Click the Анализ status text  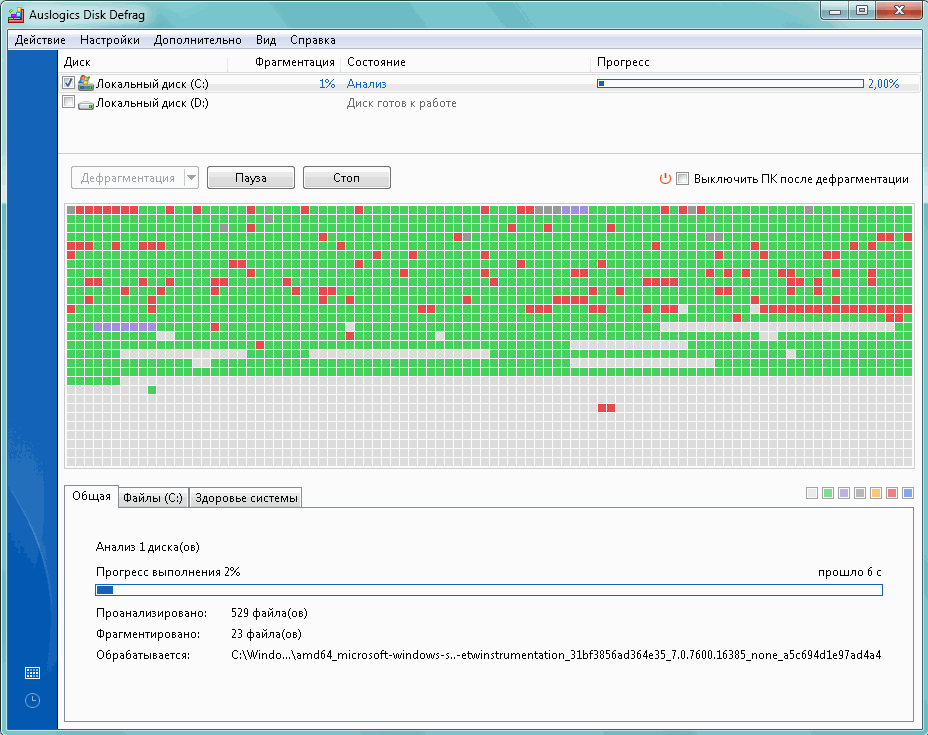(x=366, y=83)
